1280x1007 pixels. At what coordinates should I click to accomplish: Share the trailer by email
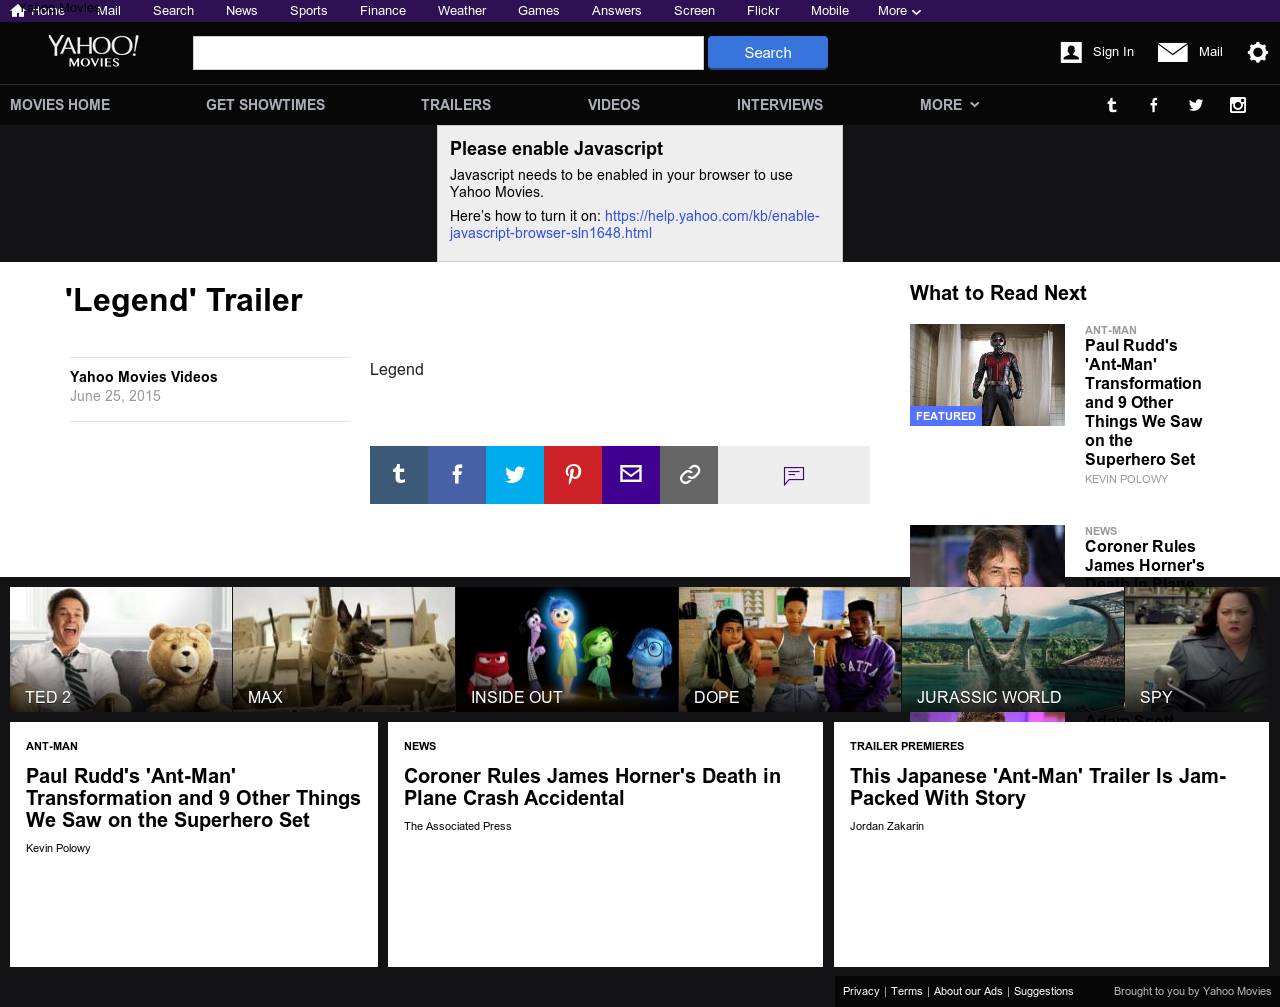tap(631, 475)
